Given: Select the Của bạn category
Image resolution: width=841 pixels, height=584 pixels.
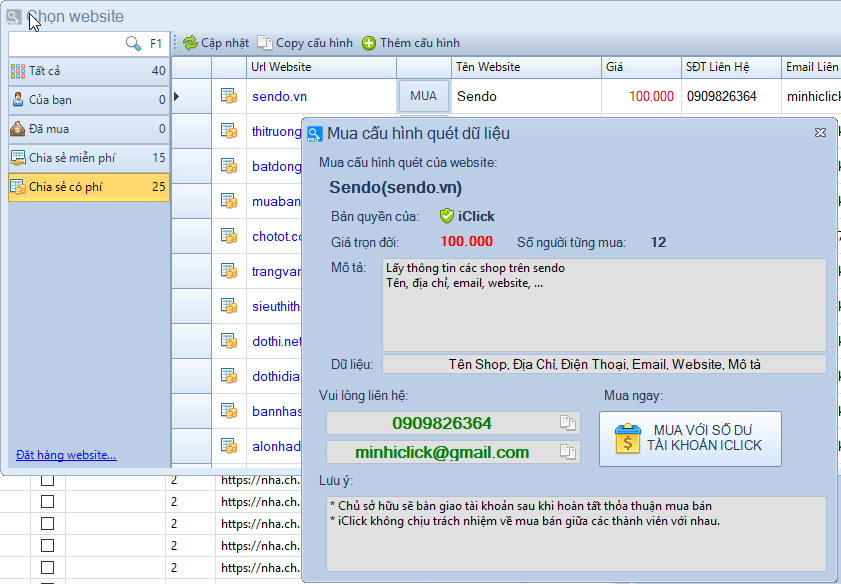Looking at the screenshot, I should (88, 100).
